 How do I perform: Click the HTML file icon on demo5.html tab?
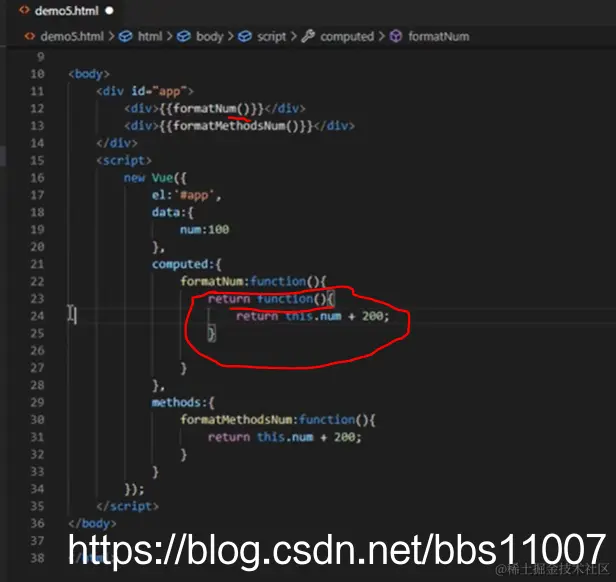(24, 11)
